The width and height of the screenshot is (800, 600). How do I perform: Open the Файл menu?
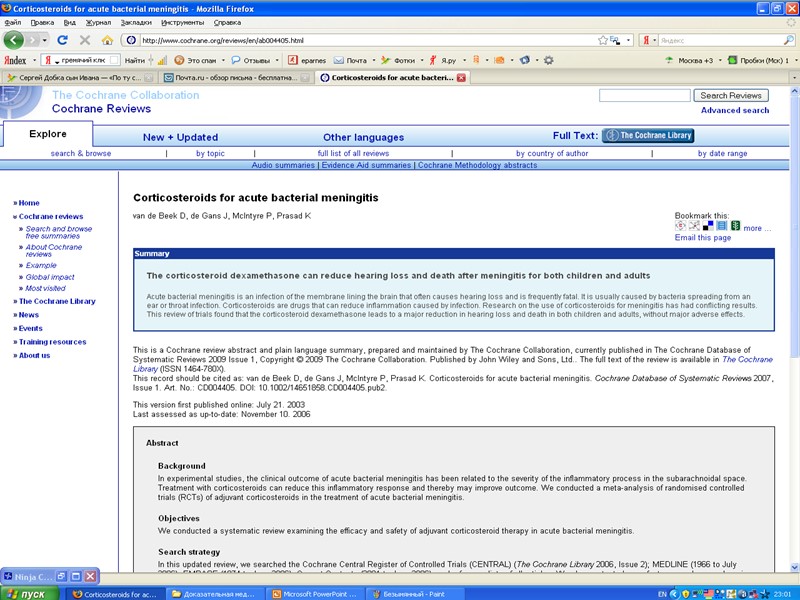tap(13, 22)
